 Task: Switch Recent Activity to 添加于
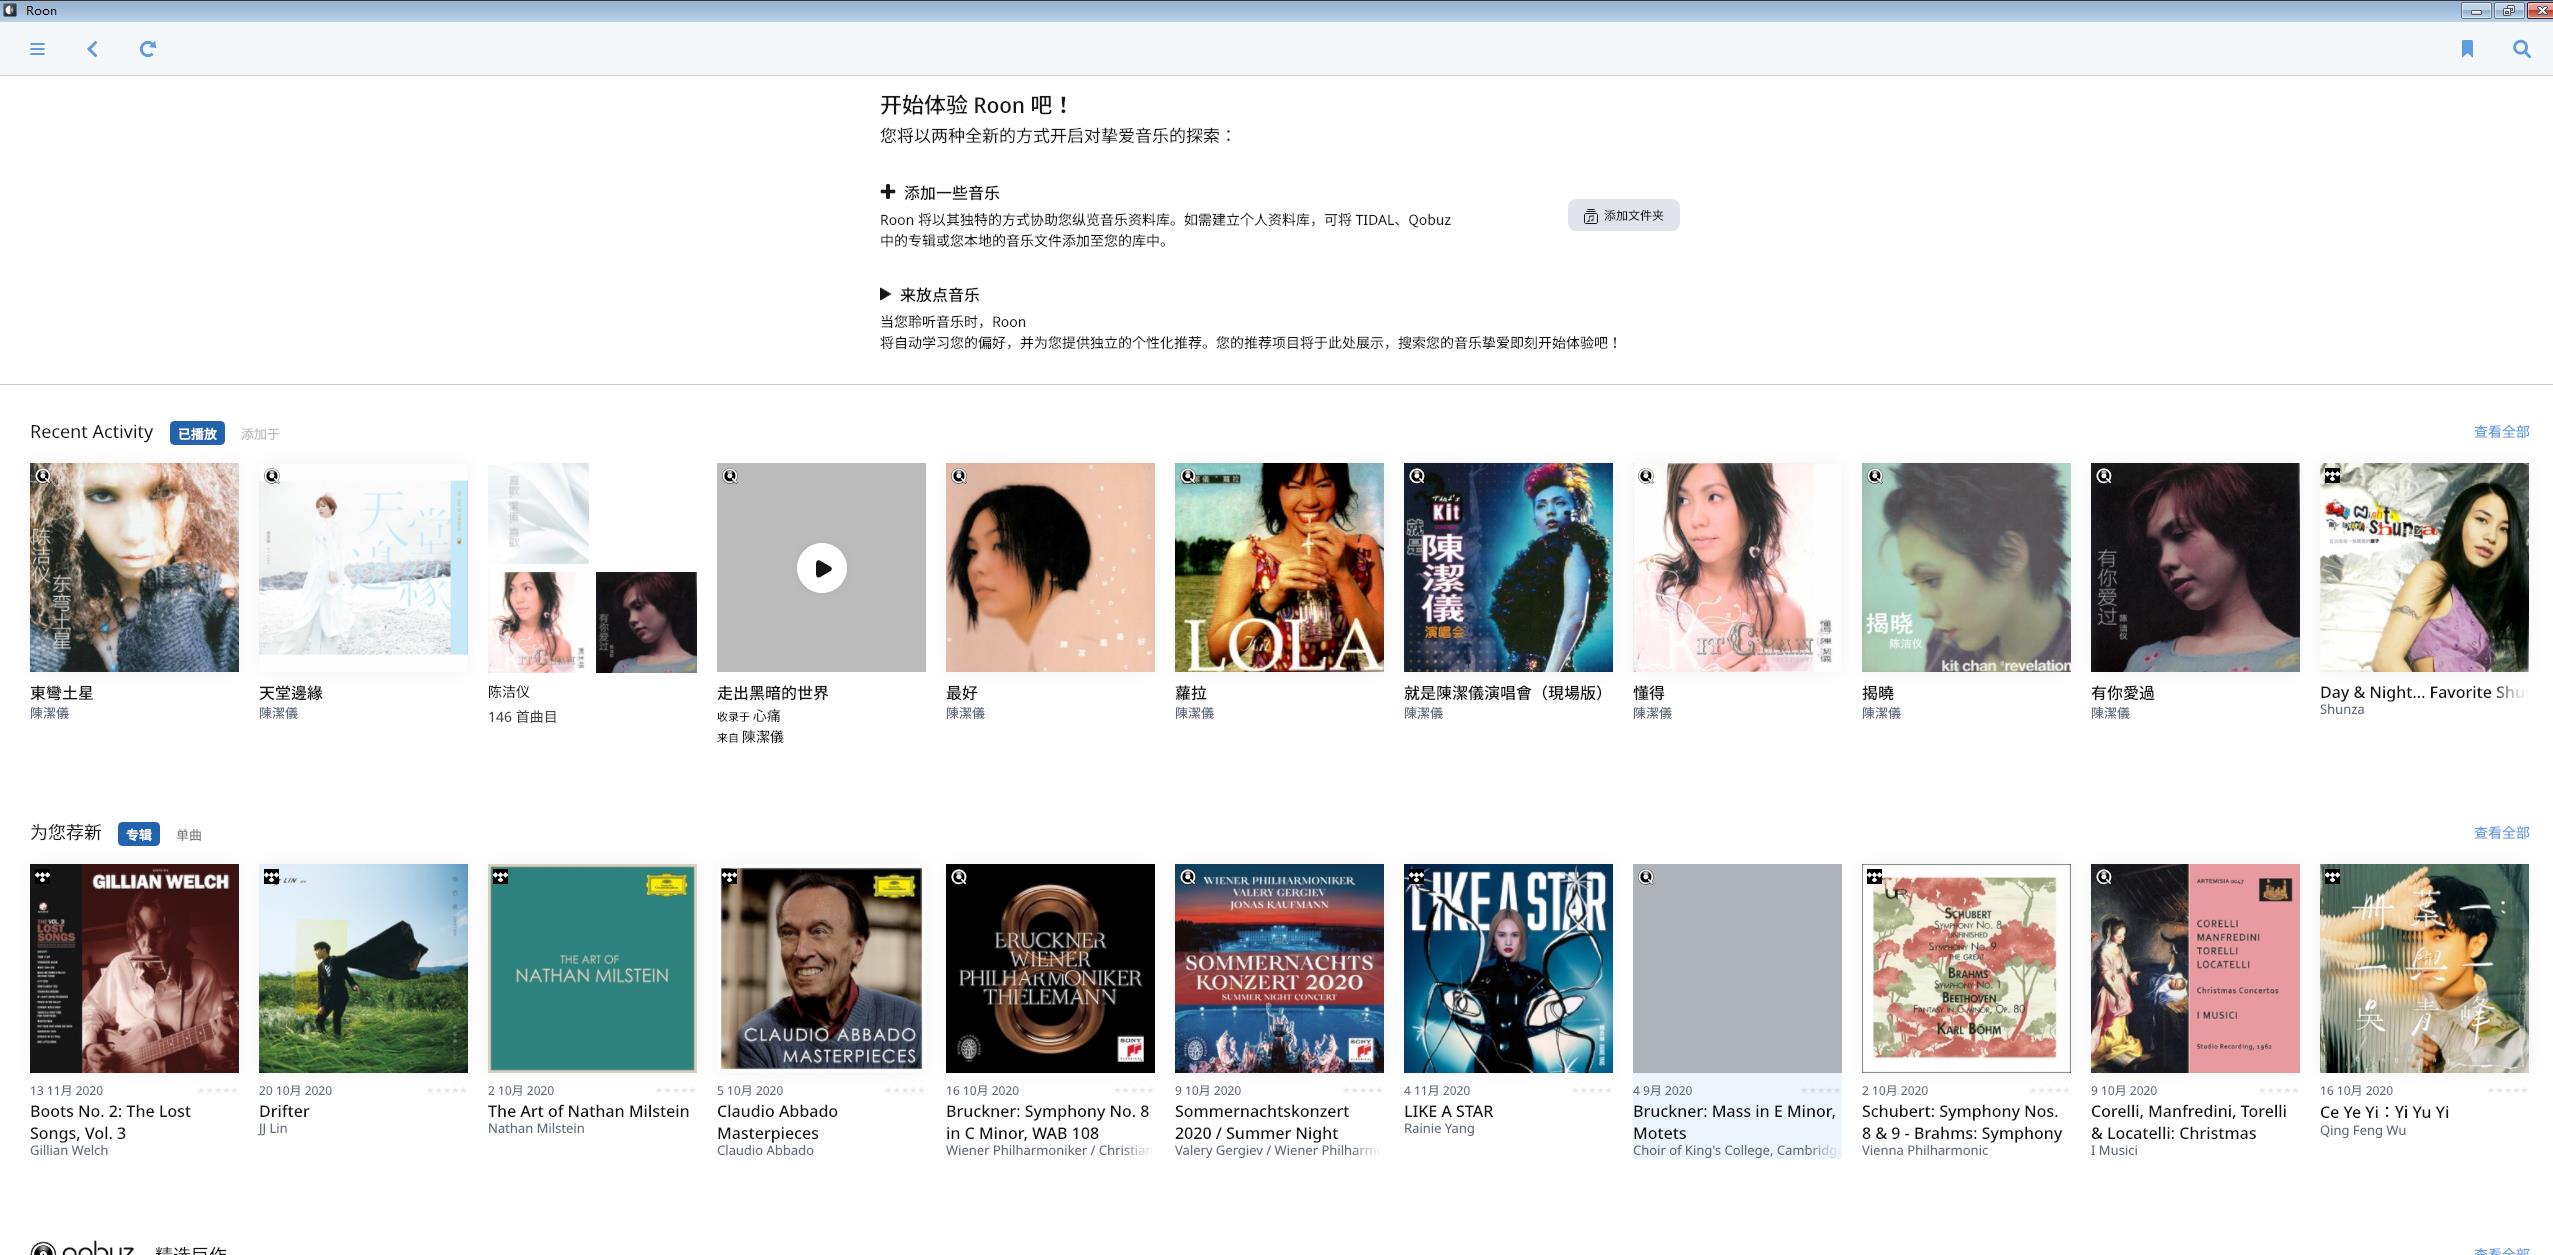[x=260, y=434]
